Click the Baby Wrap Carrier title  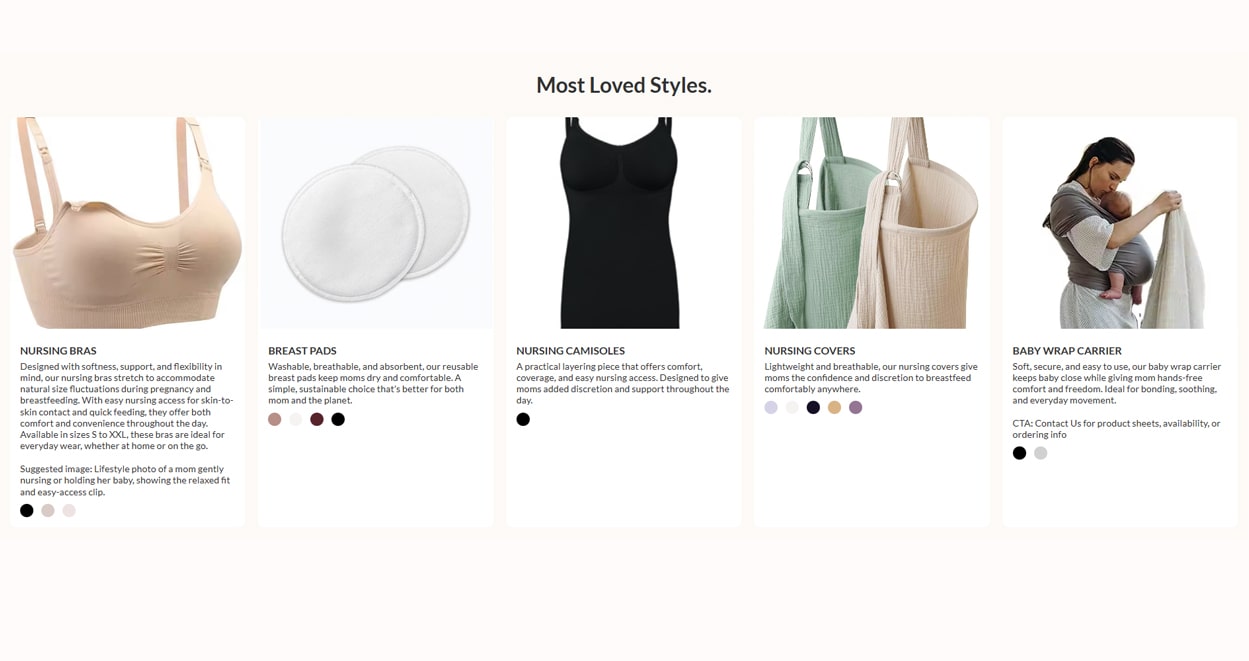(1067, 351)
